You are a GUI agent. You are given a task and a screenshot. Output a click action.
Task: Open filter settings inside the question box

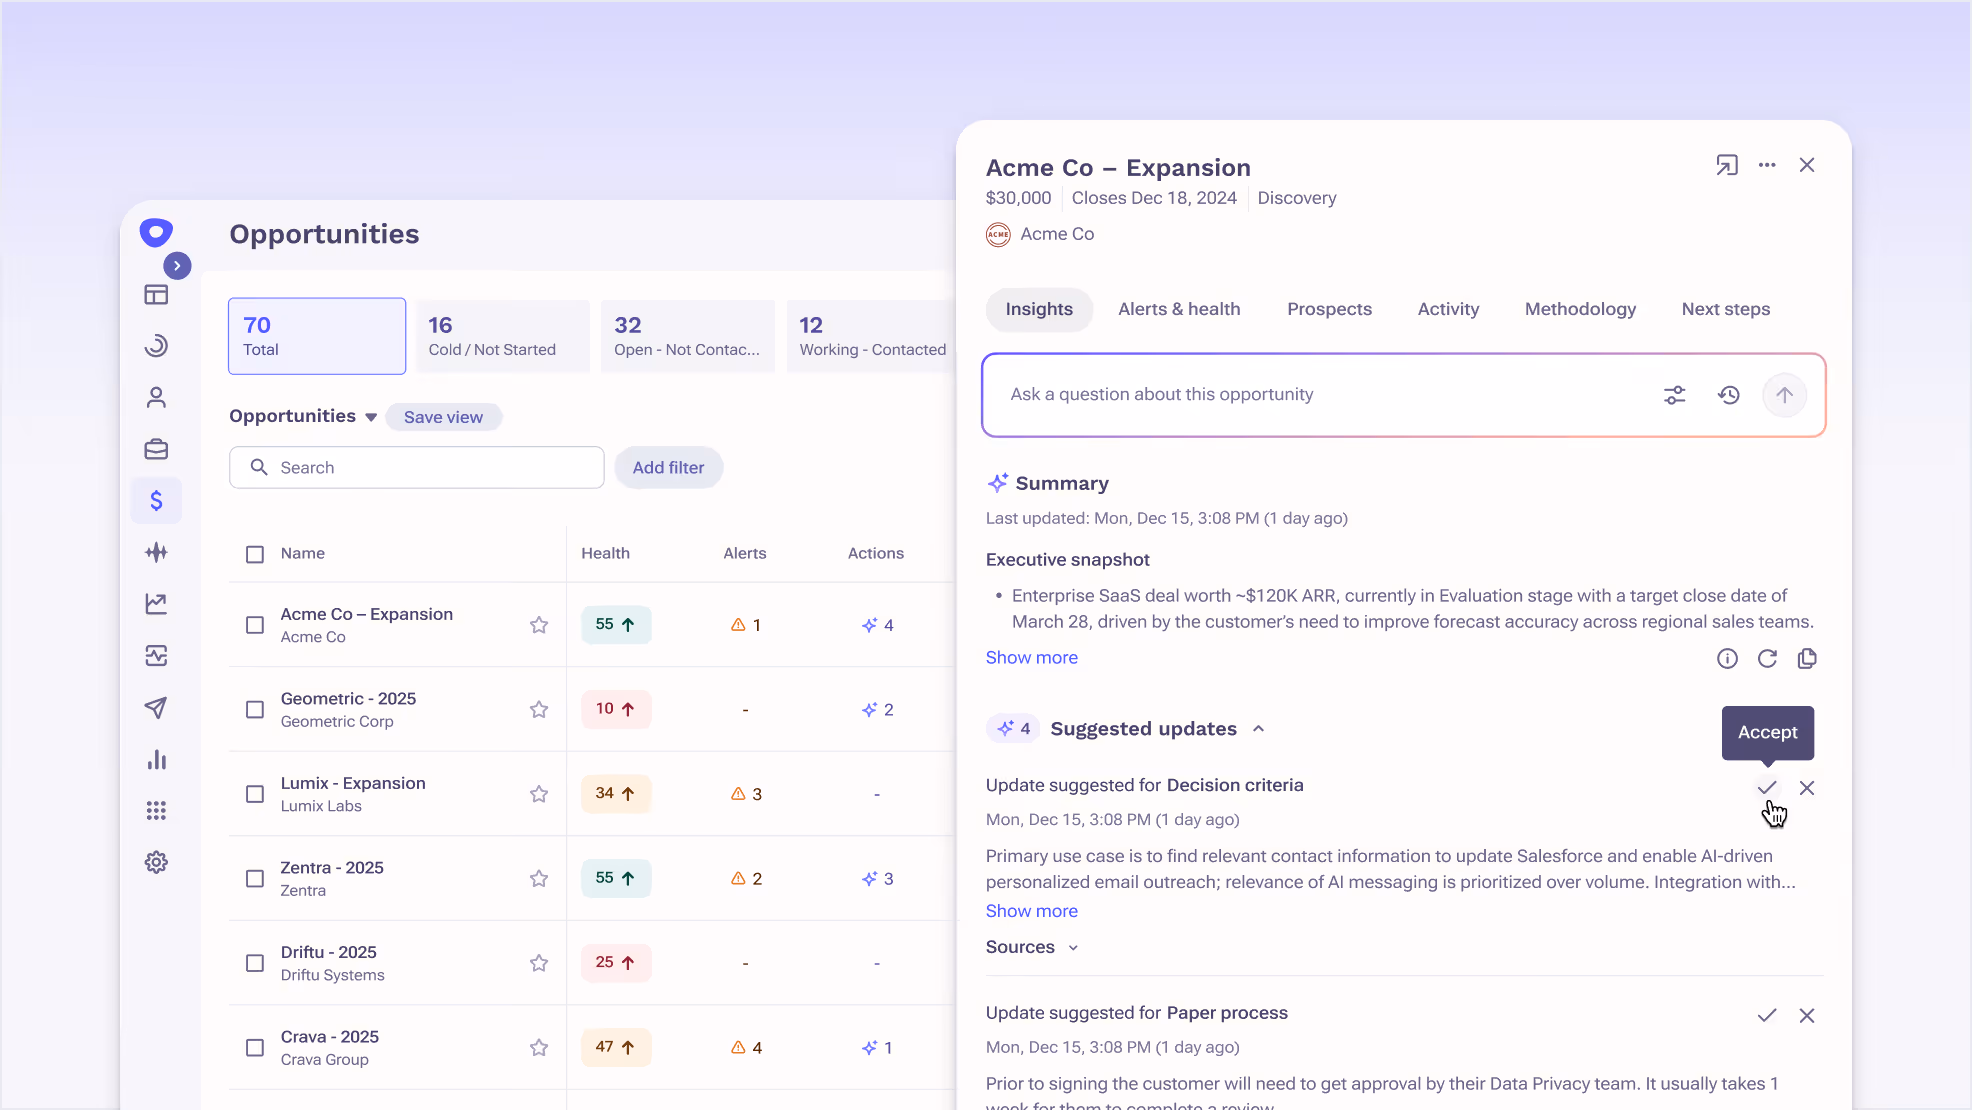tap(1675, 394)
